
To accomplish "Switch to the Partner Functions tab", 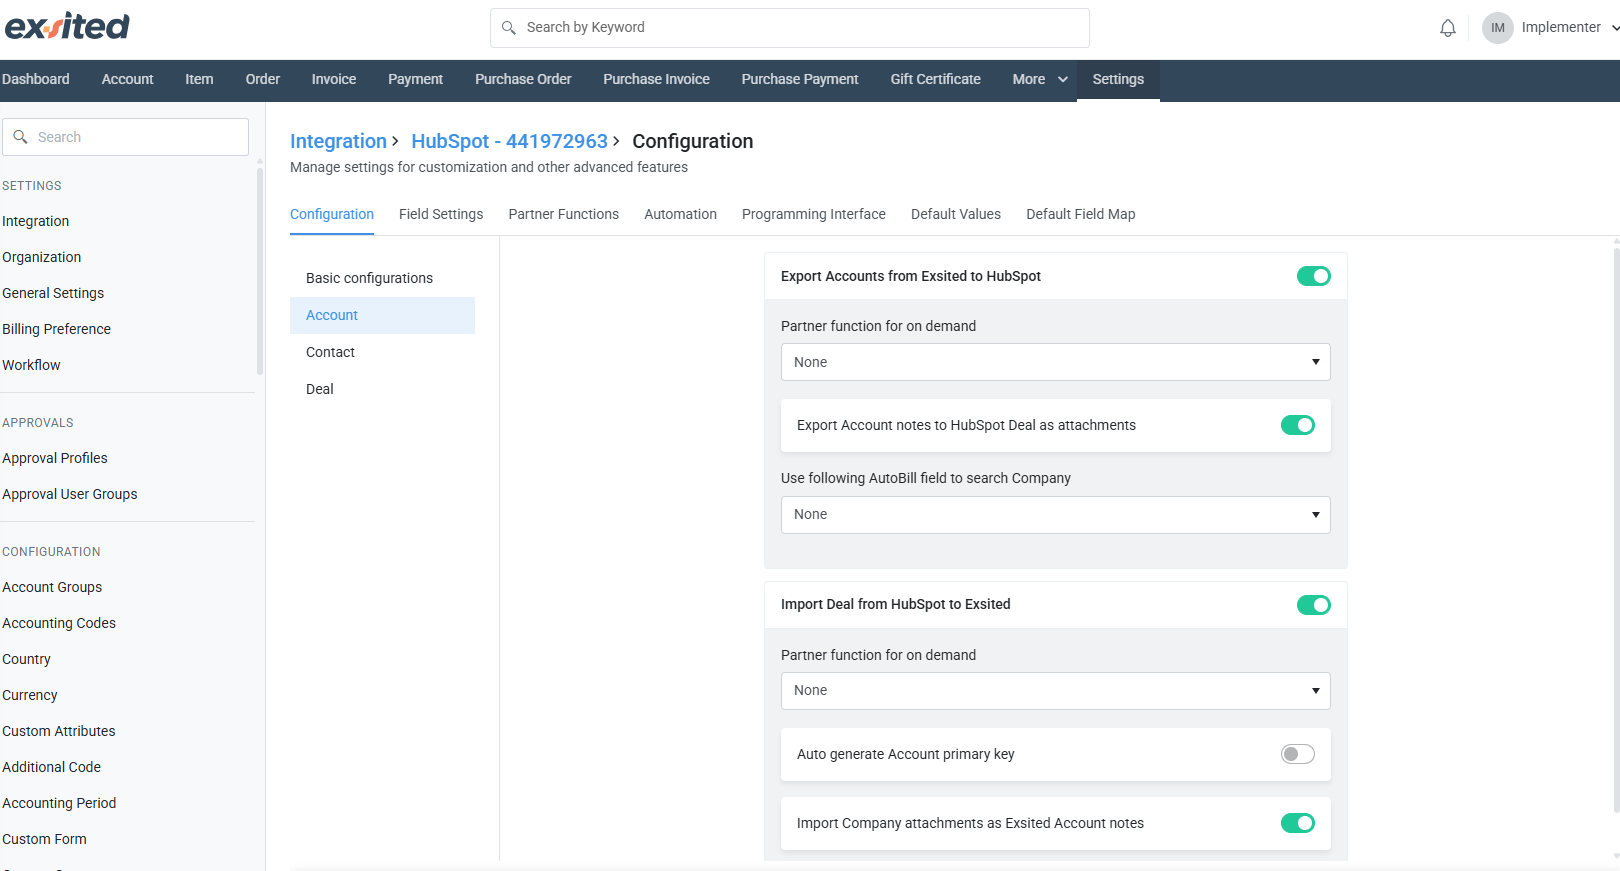I will 563,215.
